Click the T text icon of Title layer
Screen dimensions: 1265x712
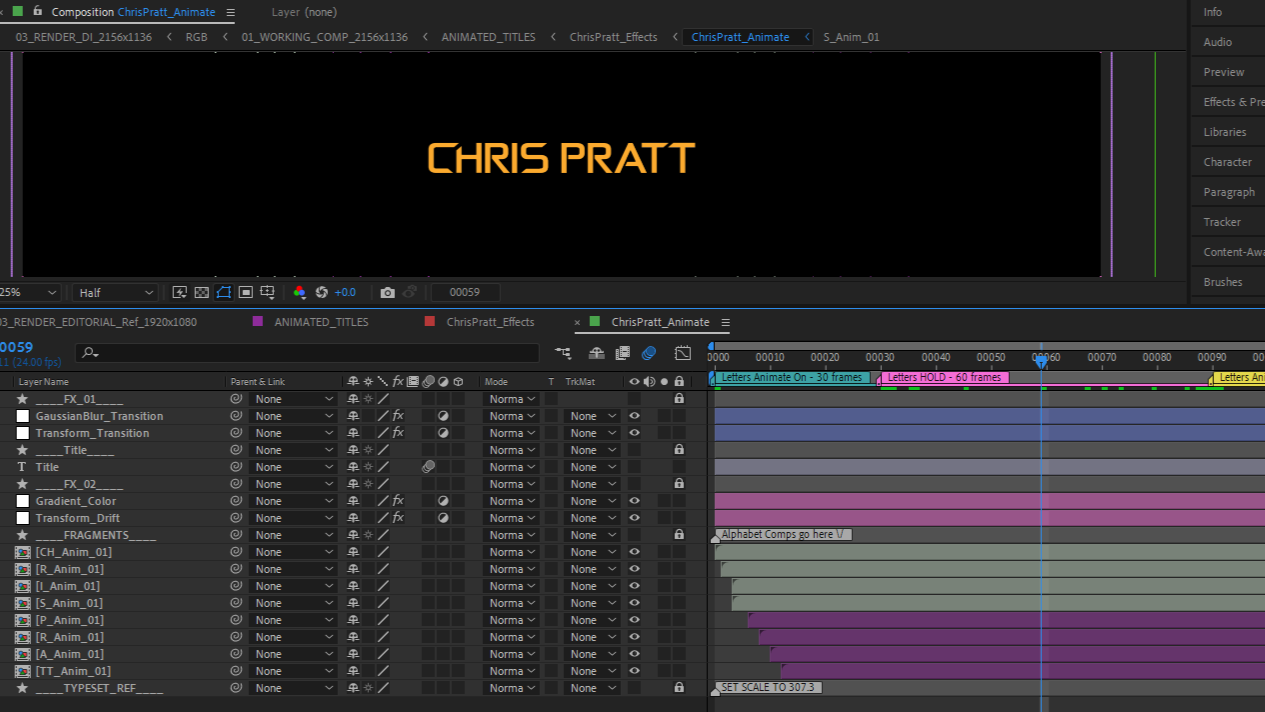coord(22,467)
